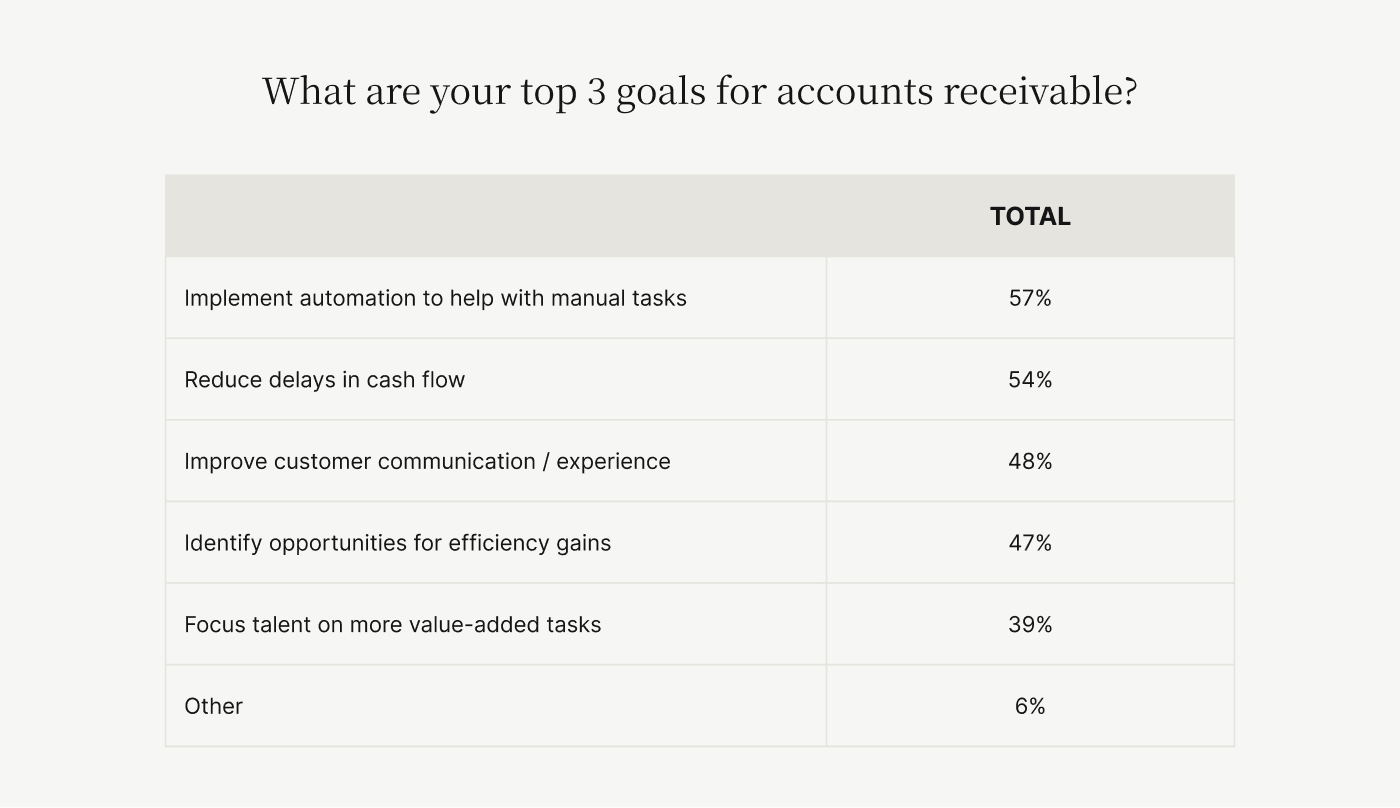Image resolution: width=1400 pixels, height=808 pixels.
Task: Click the word 'receivable?' in the heading
Action: [x=1041, y=91]
